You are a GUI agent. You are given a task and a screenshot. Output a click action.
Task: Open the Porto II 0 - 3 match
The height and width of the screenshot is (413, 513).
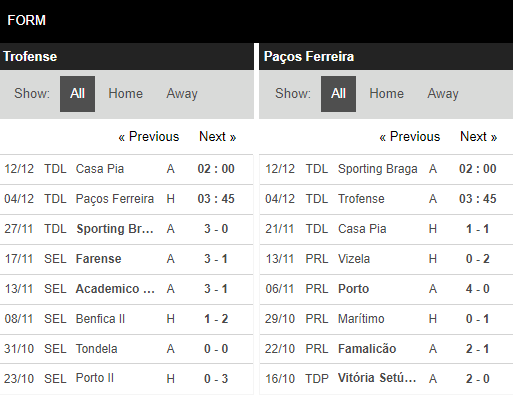pyautogui.click(x=127, y=379)
